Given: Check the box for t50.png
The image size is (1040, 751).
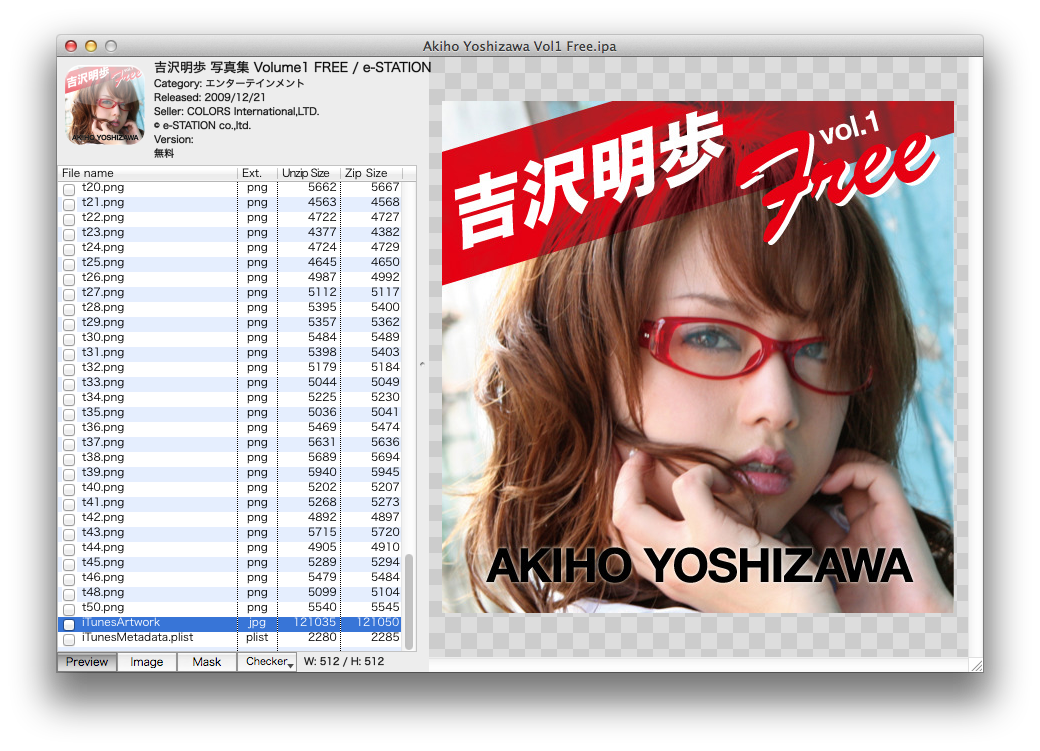Looking at the screenshot, I should [x=69, y=609].
